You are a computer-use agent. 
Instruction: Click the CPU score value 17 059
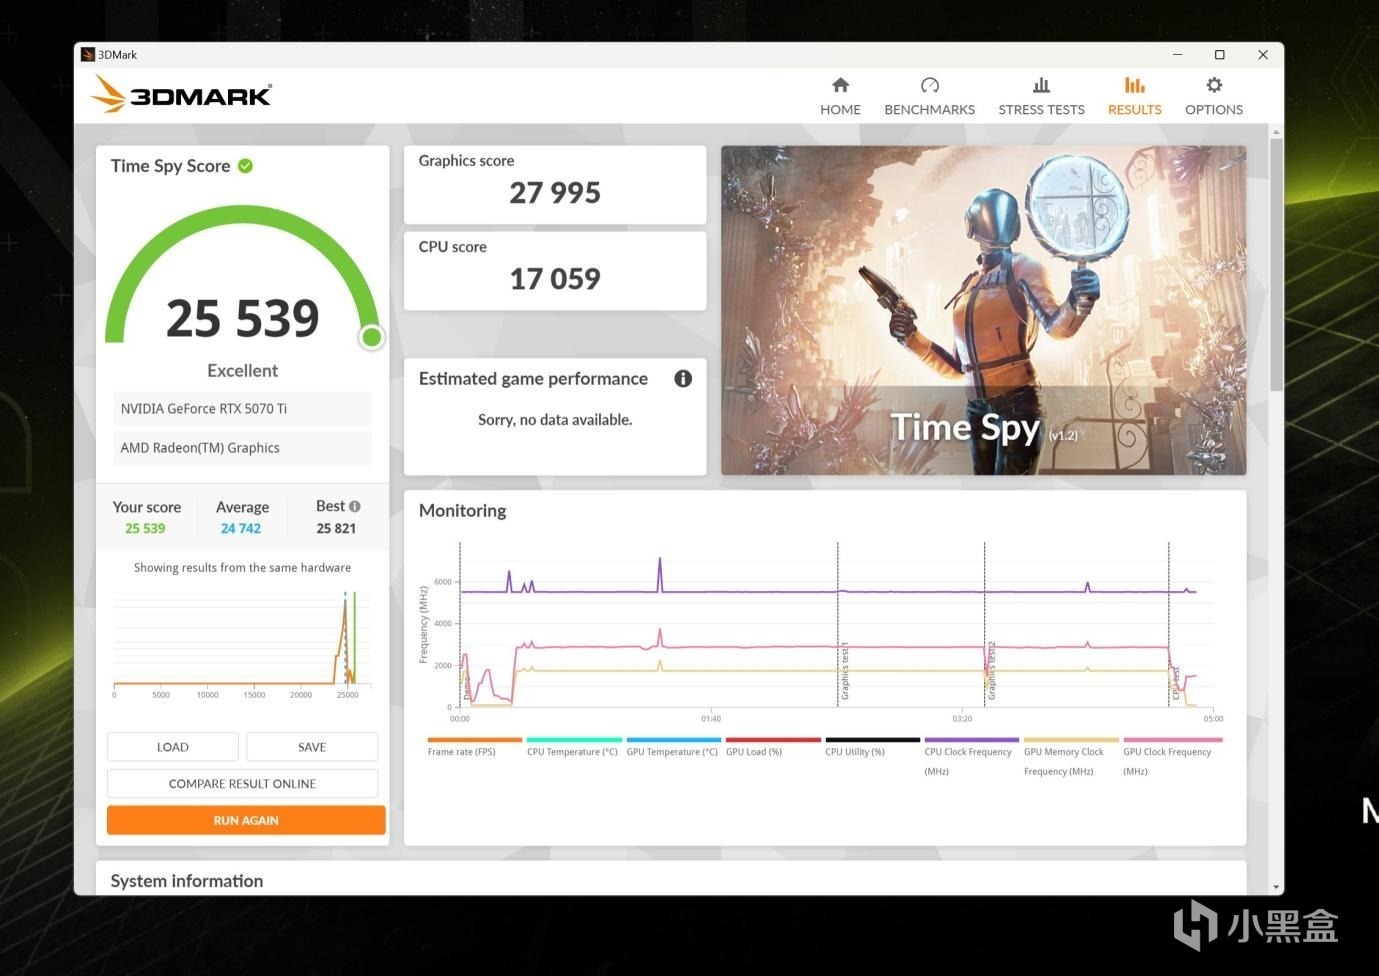point(555,278)
